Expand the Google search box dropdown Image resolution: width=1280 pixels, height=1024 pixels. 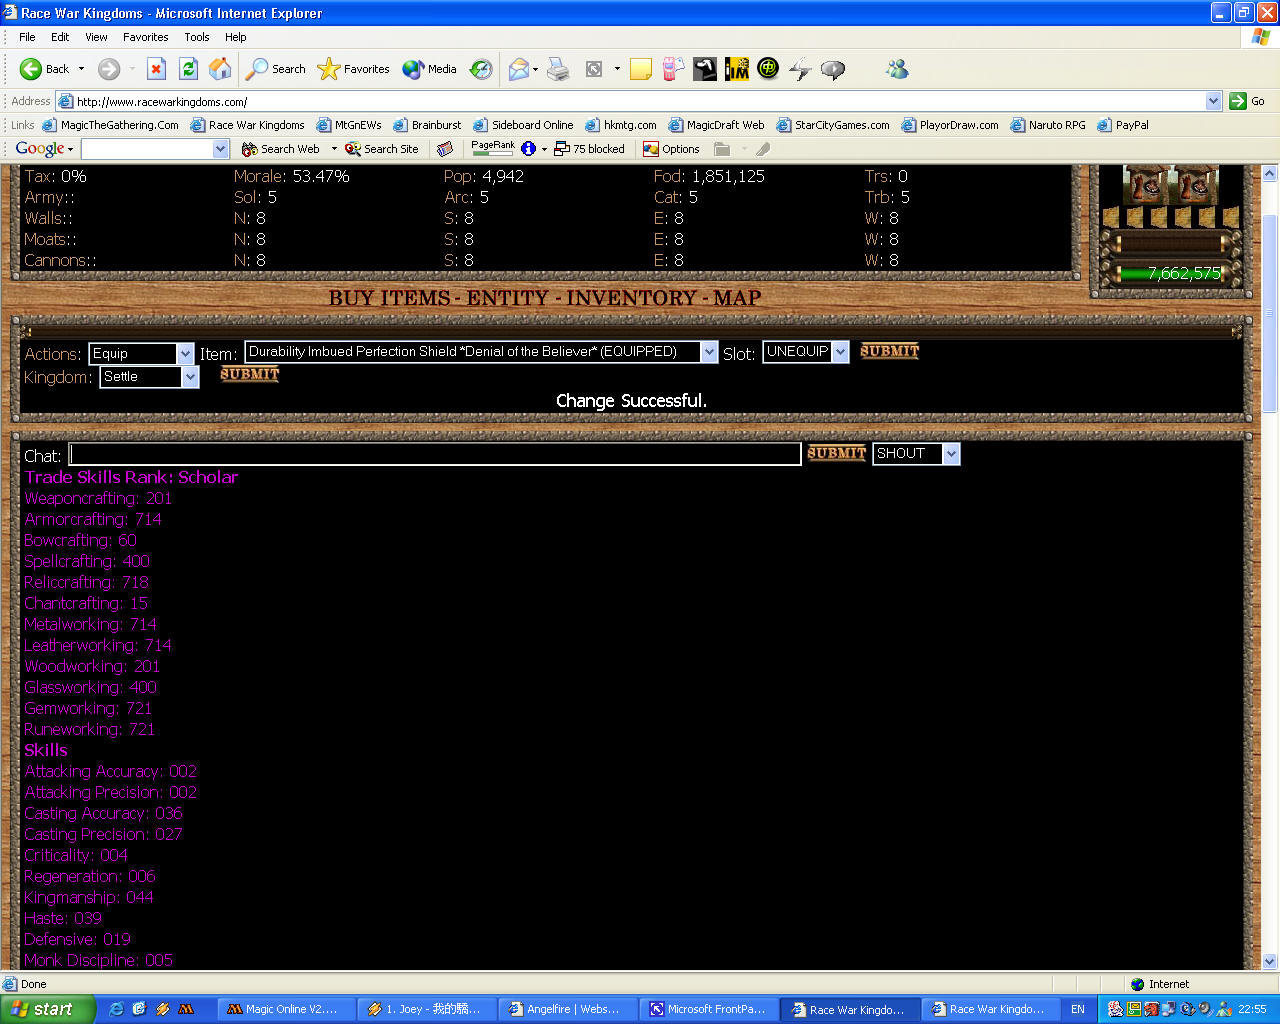point(221,149)
